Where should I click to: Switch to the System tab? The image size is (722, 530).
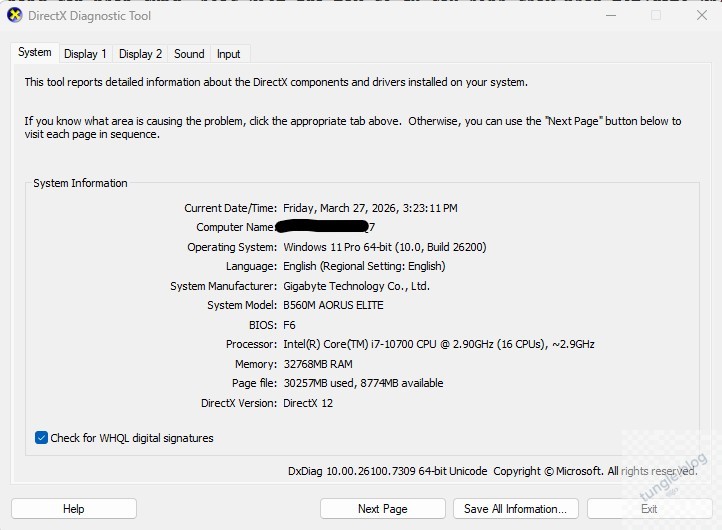click(x=35, y=52)
